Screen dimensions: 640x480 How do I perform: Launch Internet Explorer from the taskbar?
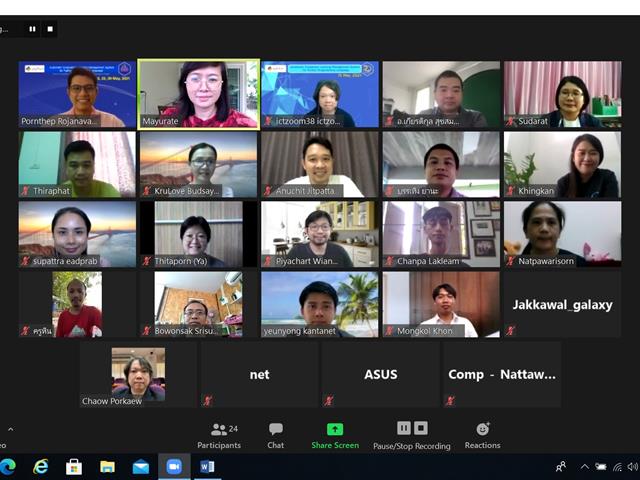(x=40, y=467)
